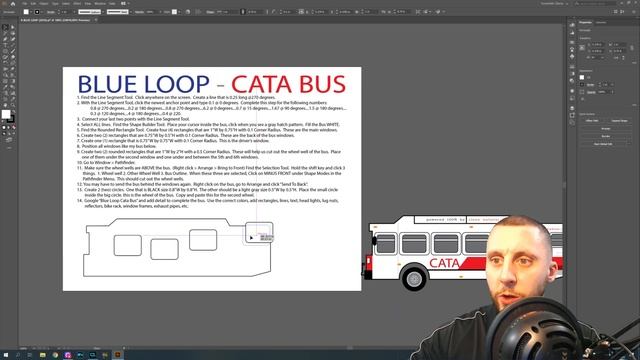Click the Expand Shape quick action button

(x=620, y=121)
